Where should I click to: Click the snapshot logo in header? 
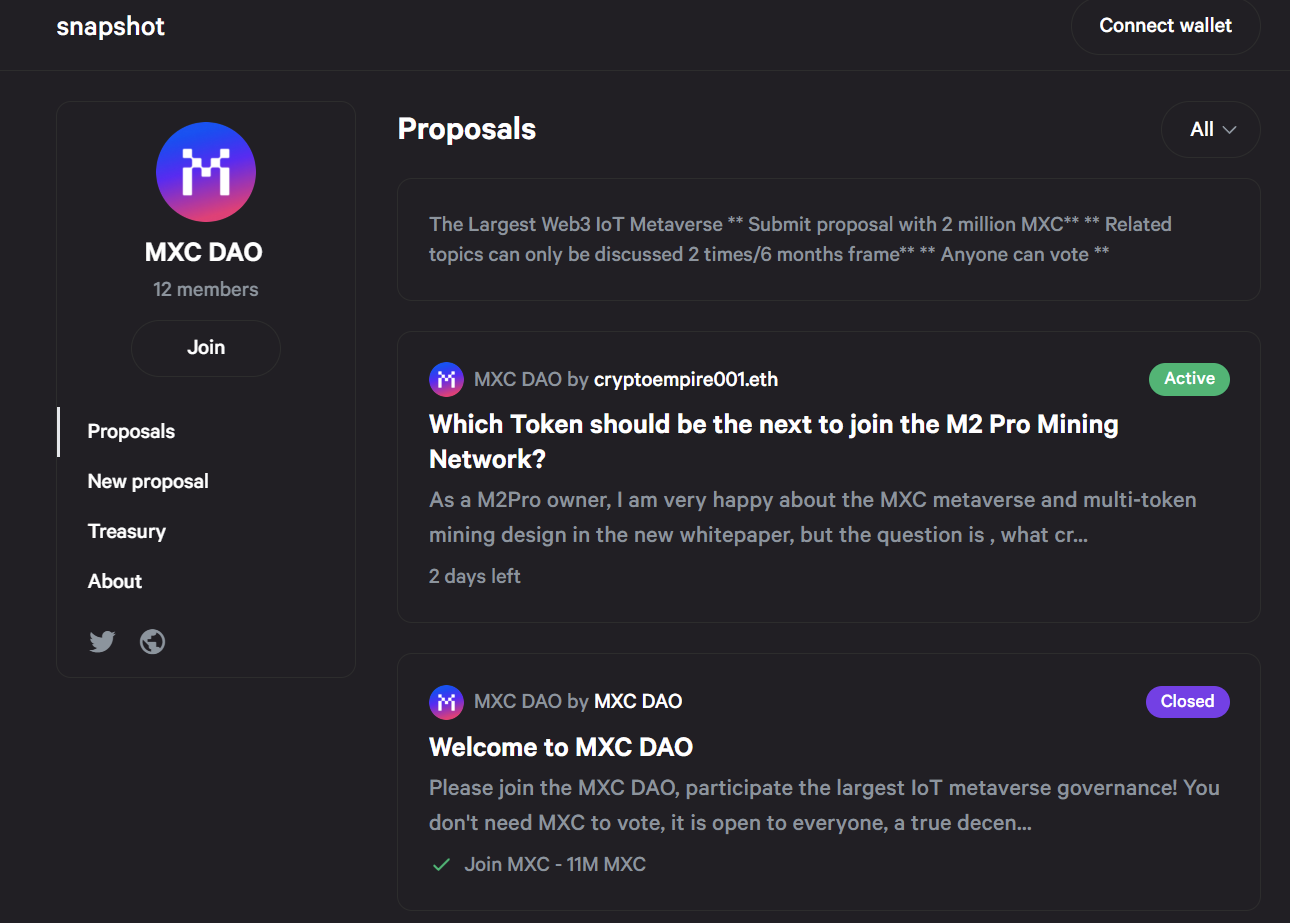pyautogui.click(x=110, y=26)
